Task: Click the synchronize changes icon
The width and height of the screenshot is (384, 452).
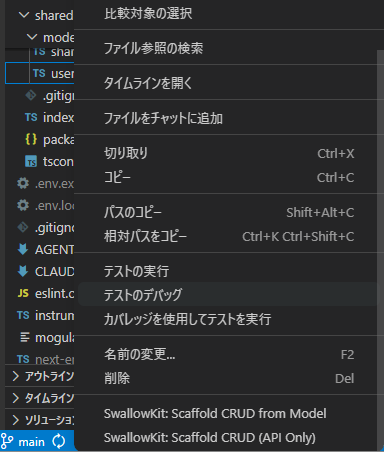Action: (59, 441)
